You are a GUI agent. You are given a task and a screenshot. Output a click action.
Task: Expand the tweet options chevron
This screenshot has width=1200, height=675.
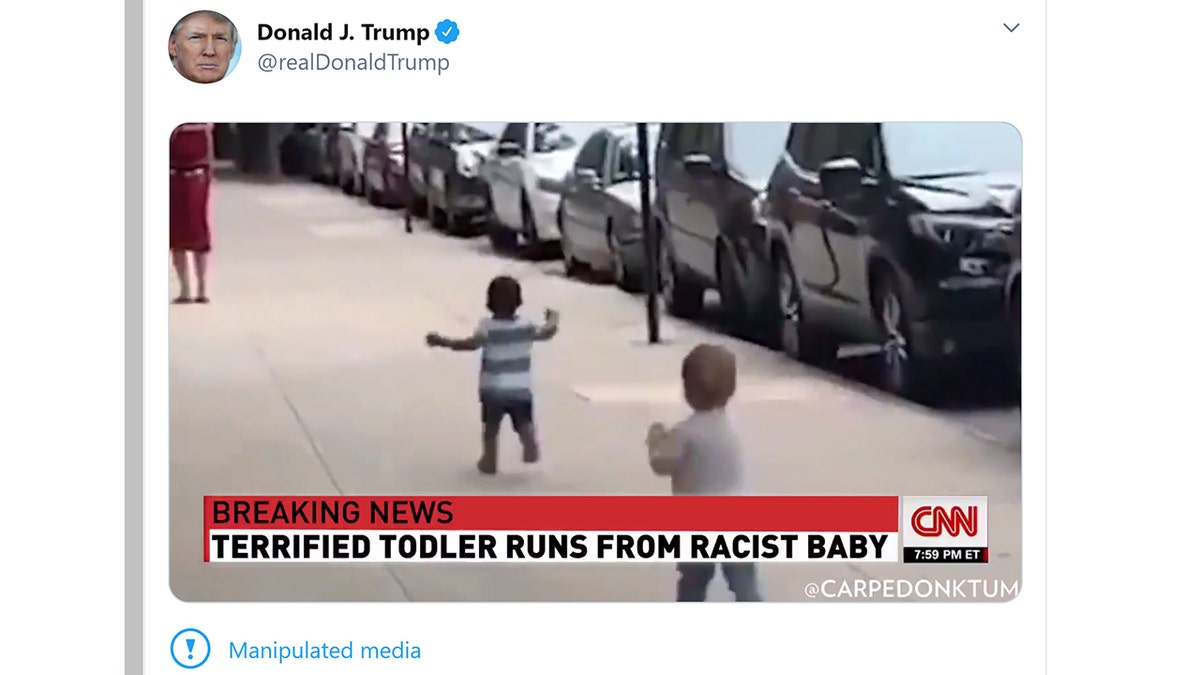pyautogui.click(x=1011, y=27)
